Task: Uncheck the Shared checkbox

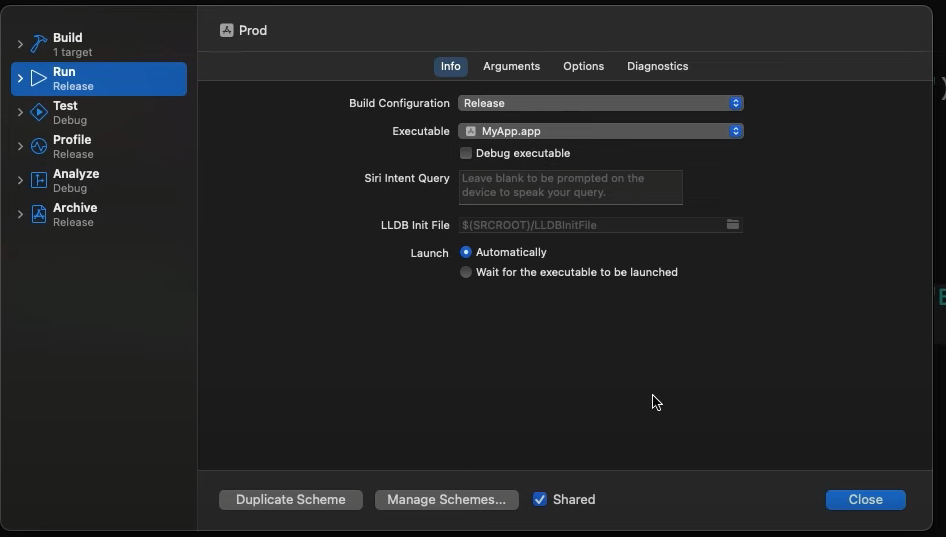Action: (540, 500)
